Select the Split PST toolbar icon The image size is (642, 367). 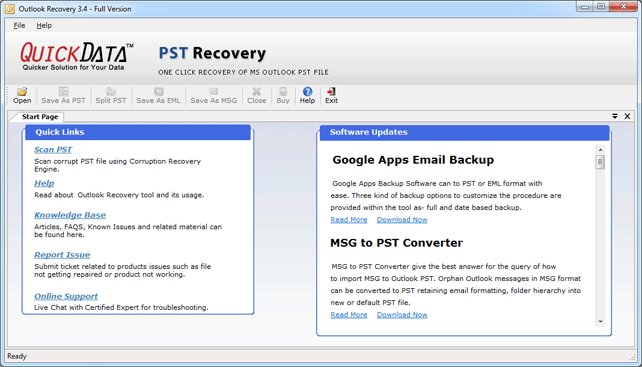click(111, 95)
